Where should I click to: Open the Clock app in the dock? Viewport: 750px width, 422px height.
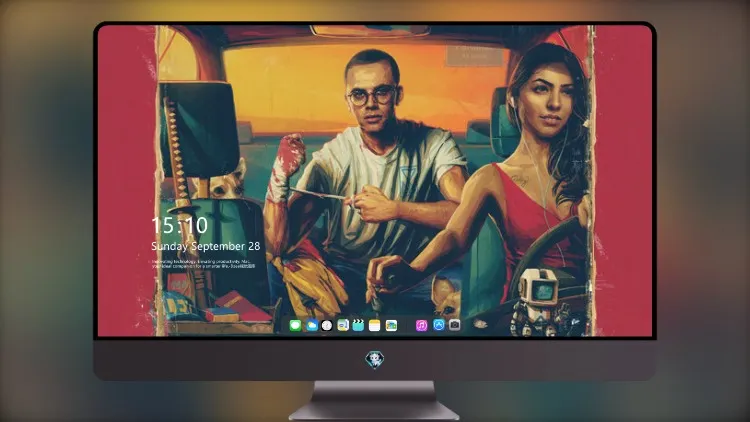pyautogui.click(x=327, y=325)
